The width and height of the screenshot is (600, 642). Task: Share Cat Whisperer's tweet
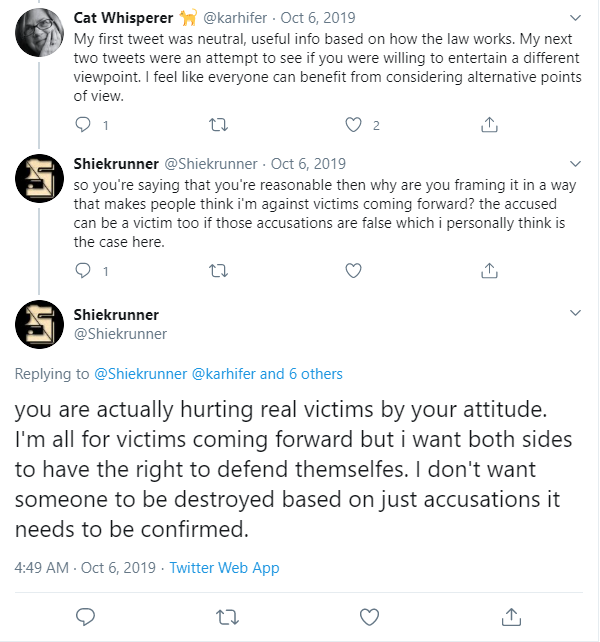click(x=489, y=124)
